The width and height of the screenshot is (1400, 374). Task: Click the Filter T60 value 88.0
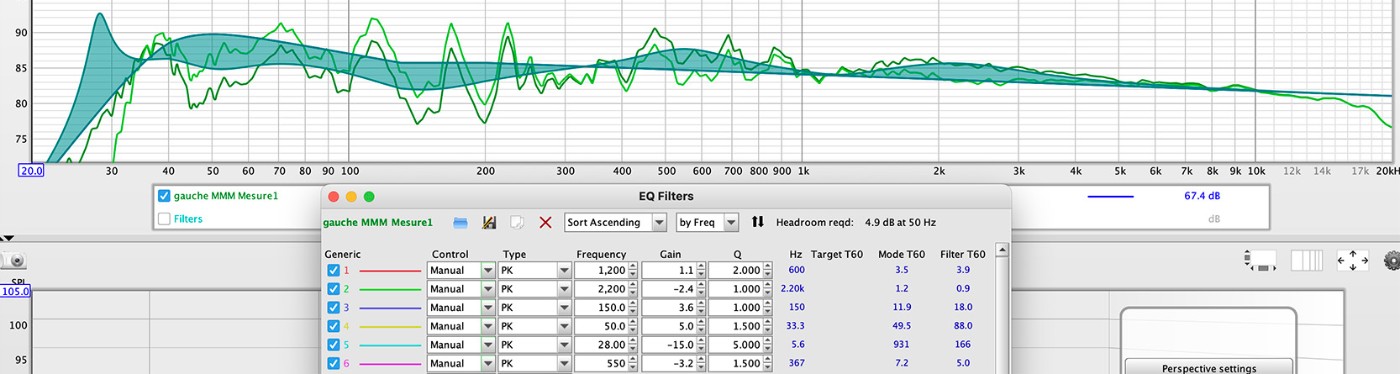click(962, 326)
